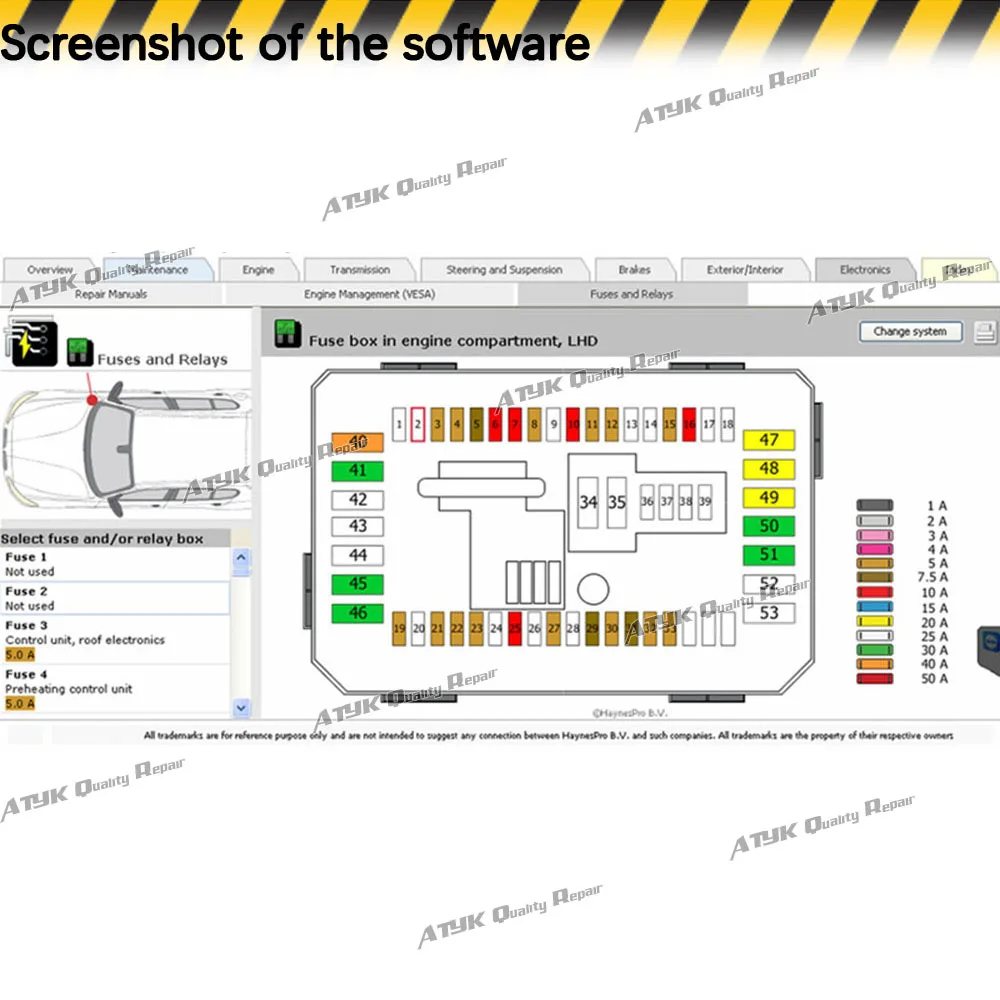Click fuse 19 in bottom row

coord(399,629)
